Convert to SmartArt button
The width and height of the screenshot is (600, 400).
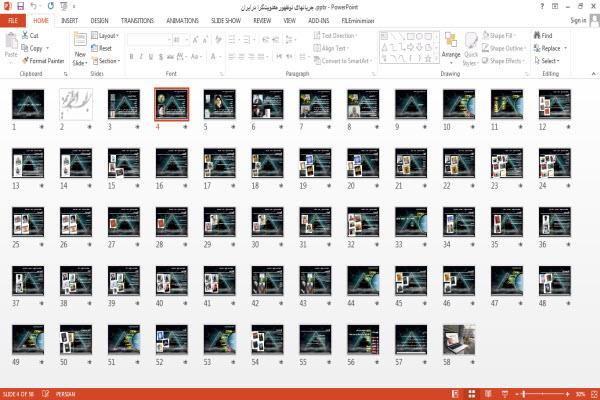[342, 60]
